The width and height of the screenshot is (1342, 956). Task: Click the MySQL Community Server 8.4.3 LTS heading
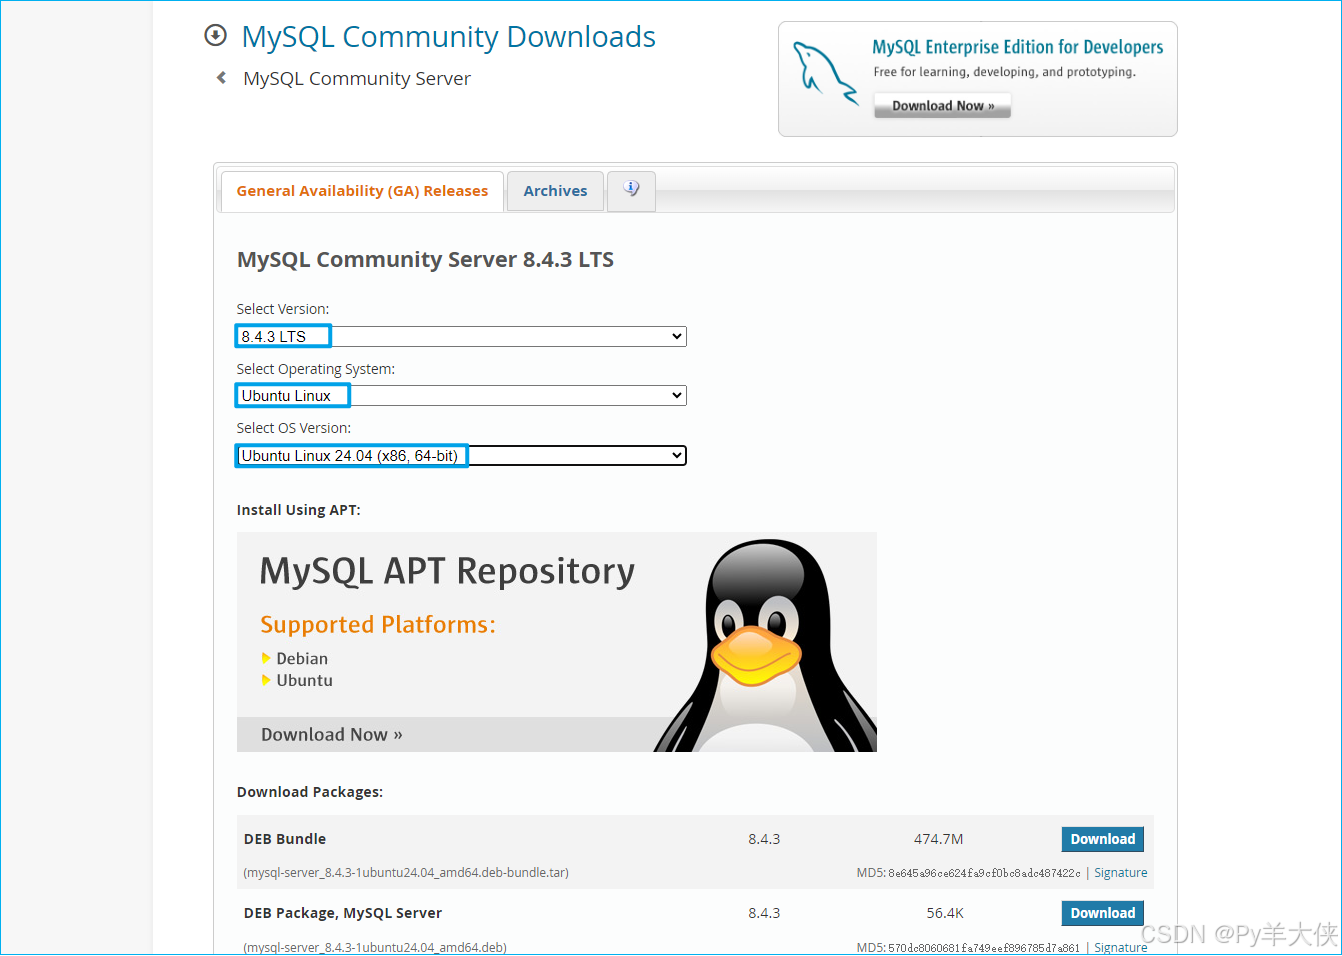point(425,260)
